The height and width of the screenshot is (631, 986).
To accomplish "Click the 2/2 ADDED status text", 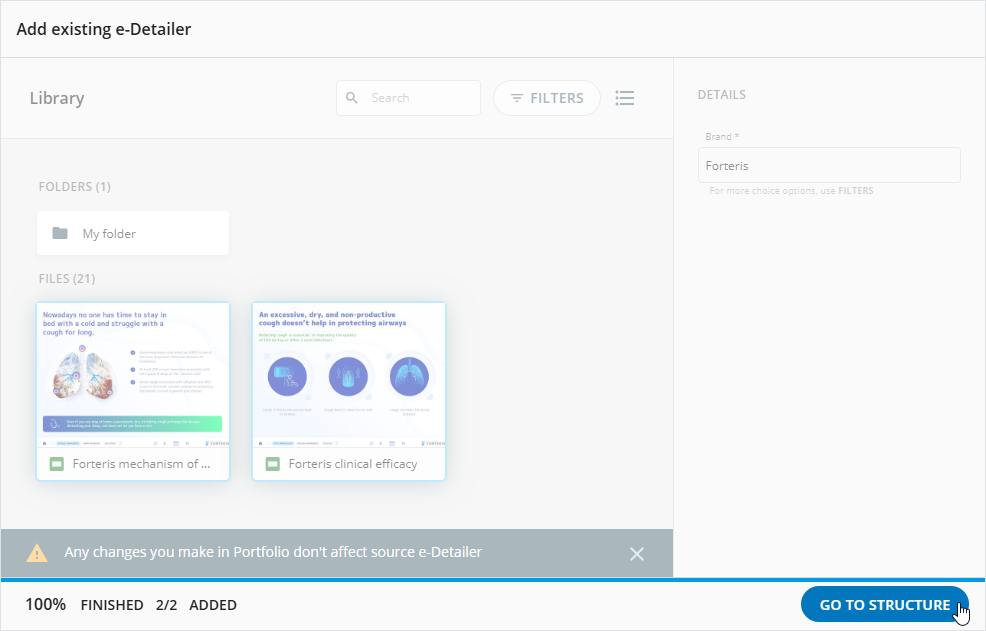I will pos(196,605).
